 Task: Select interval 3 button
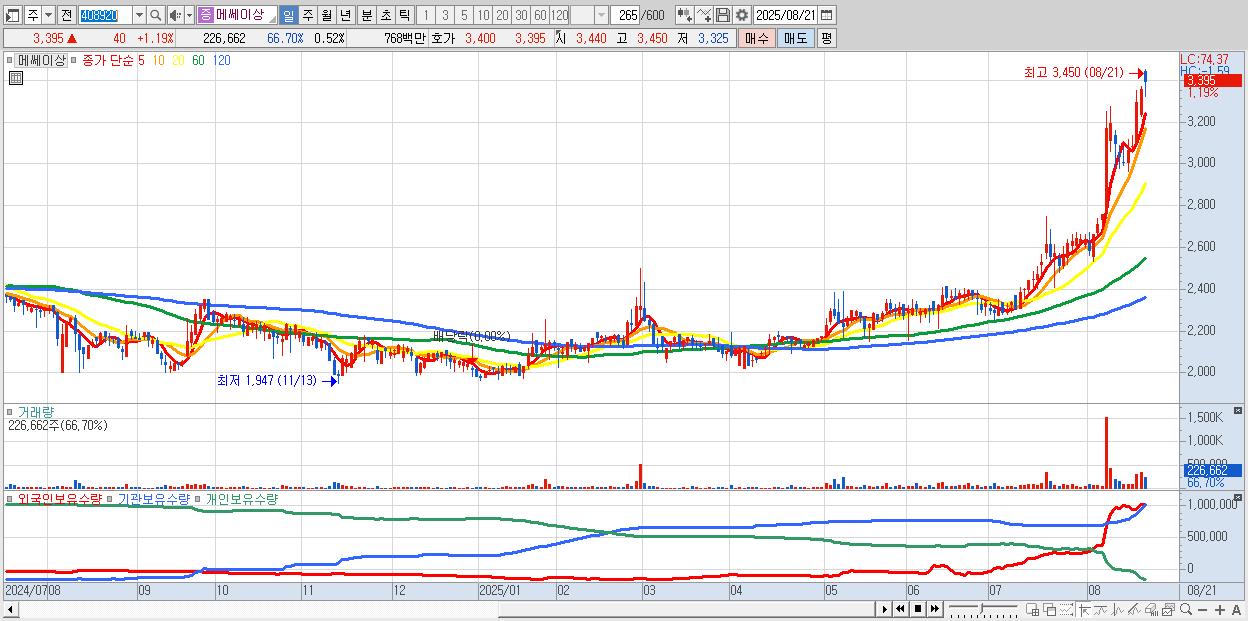[x=445, y=15]
